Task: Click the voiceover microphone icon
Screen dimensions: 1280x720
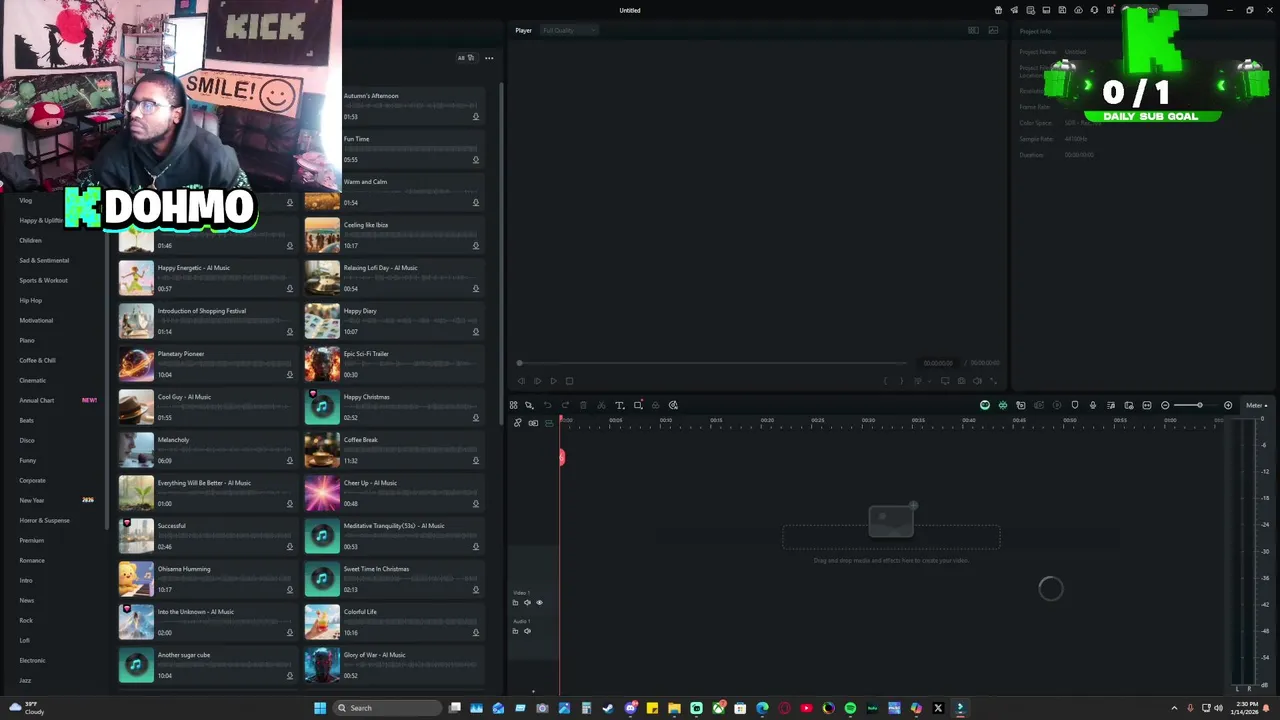Action: tap(1092, 405)
